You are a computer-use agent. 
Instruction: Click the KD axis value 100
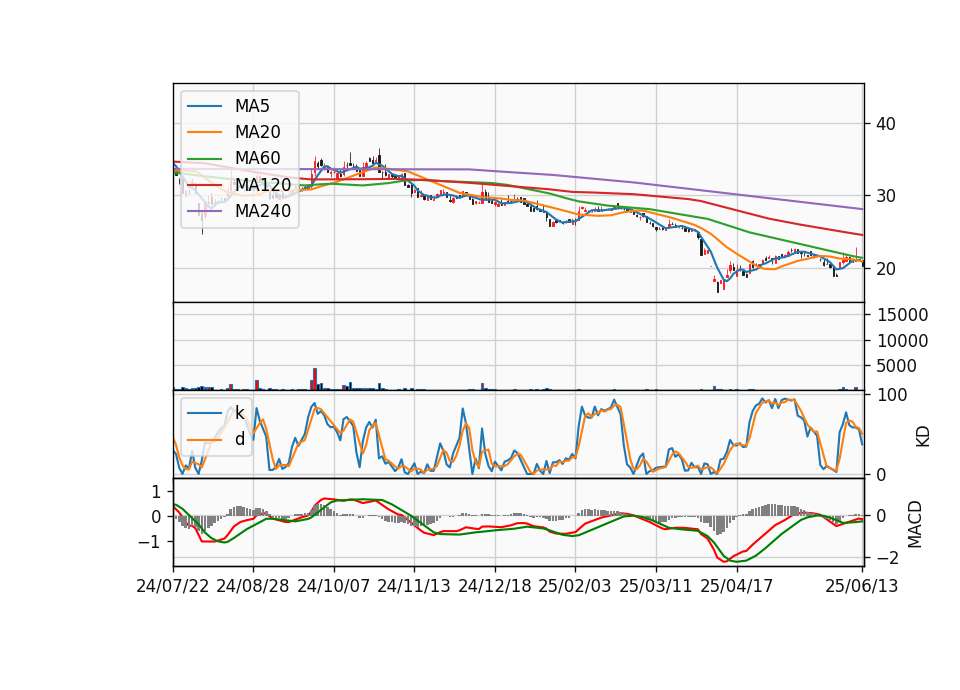[x=892, y=395]
